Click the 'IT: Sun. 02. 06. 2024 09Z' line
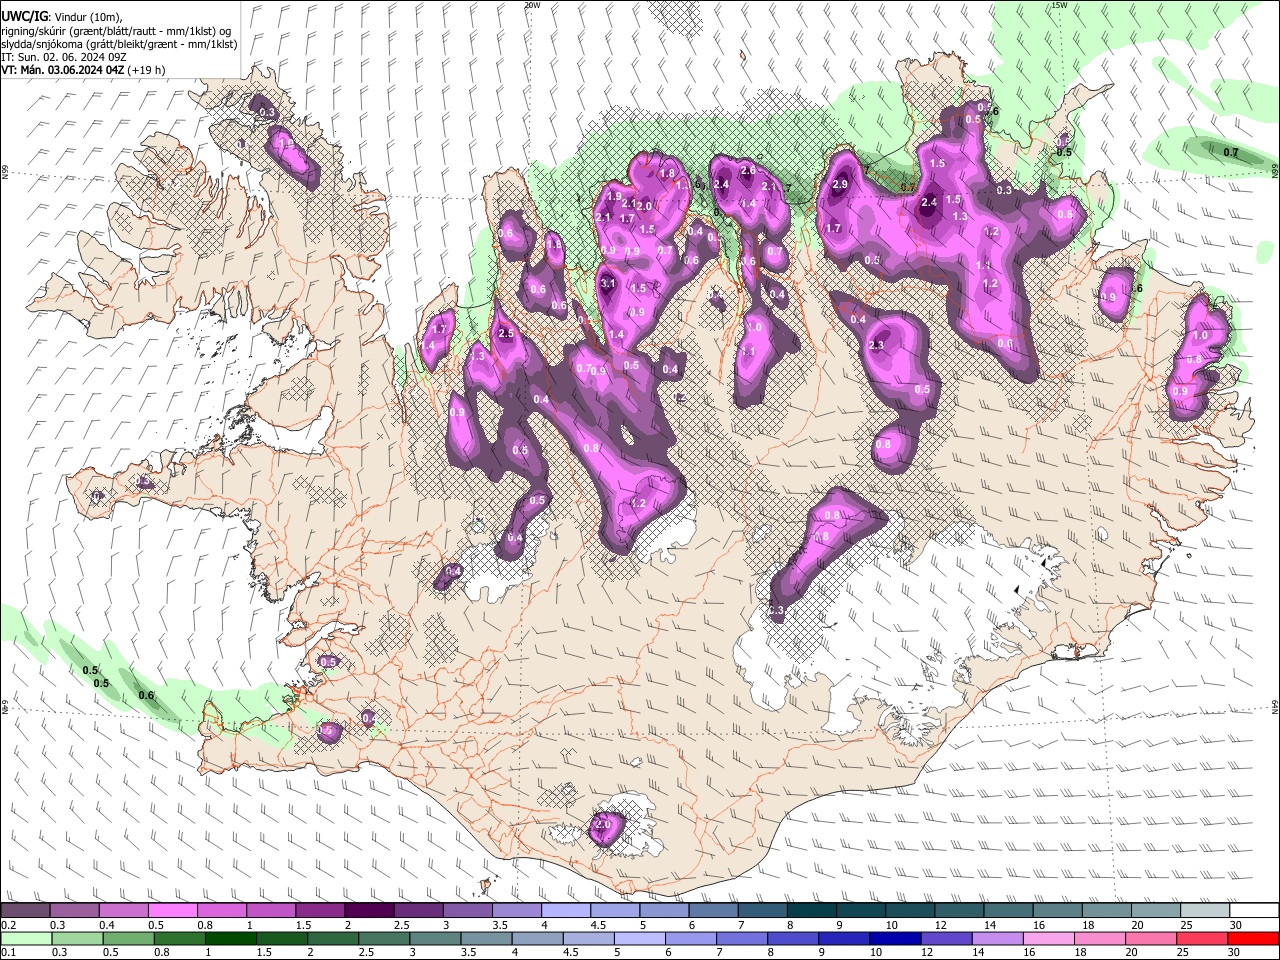 [63, 57]
